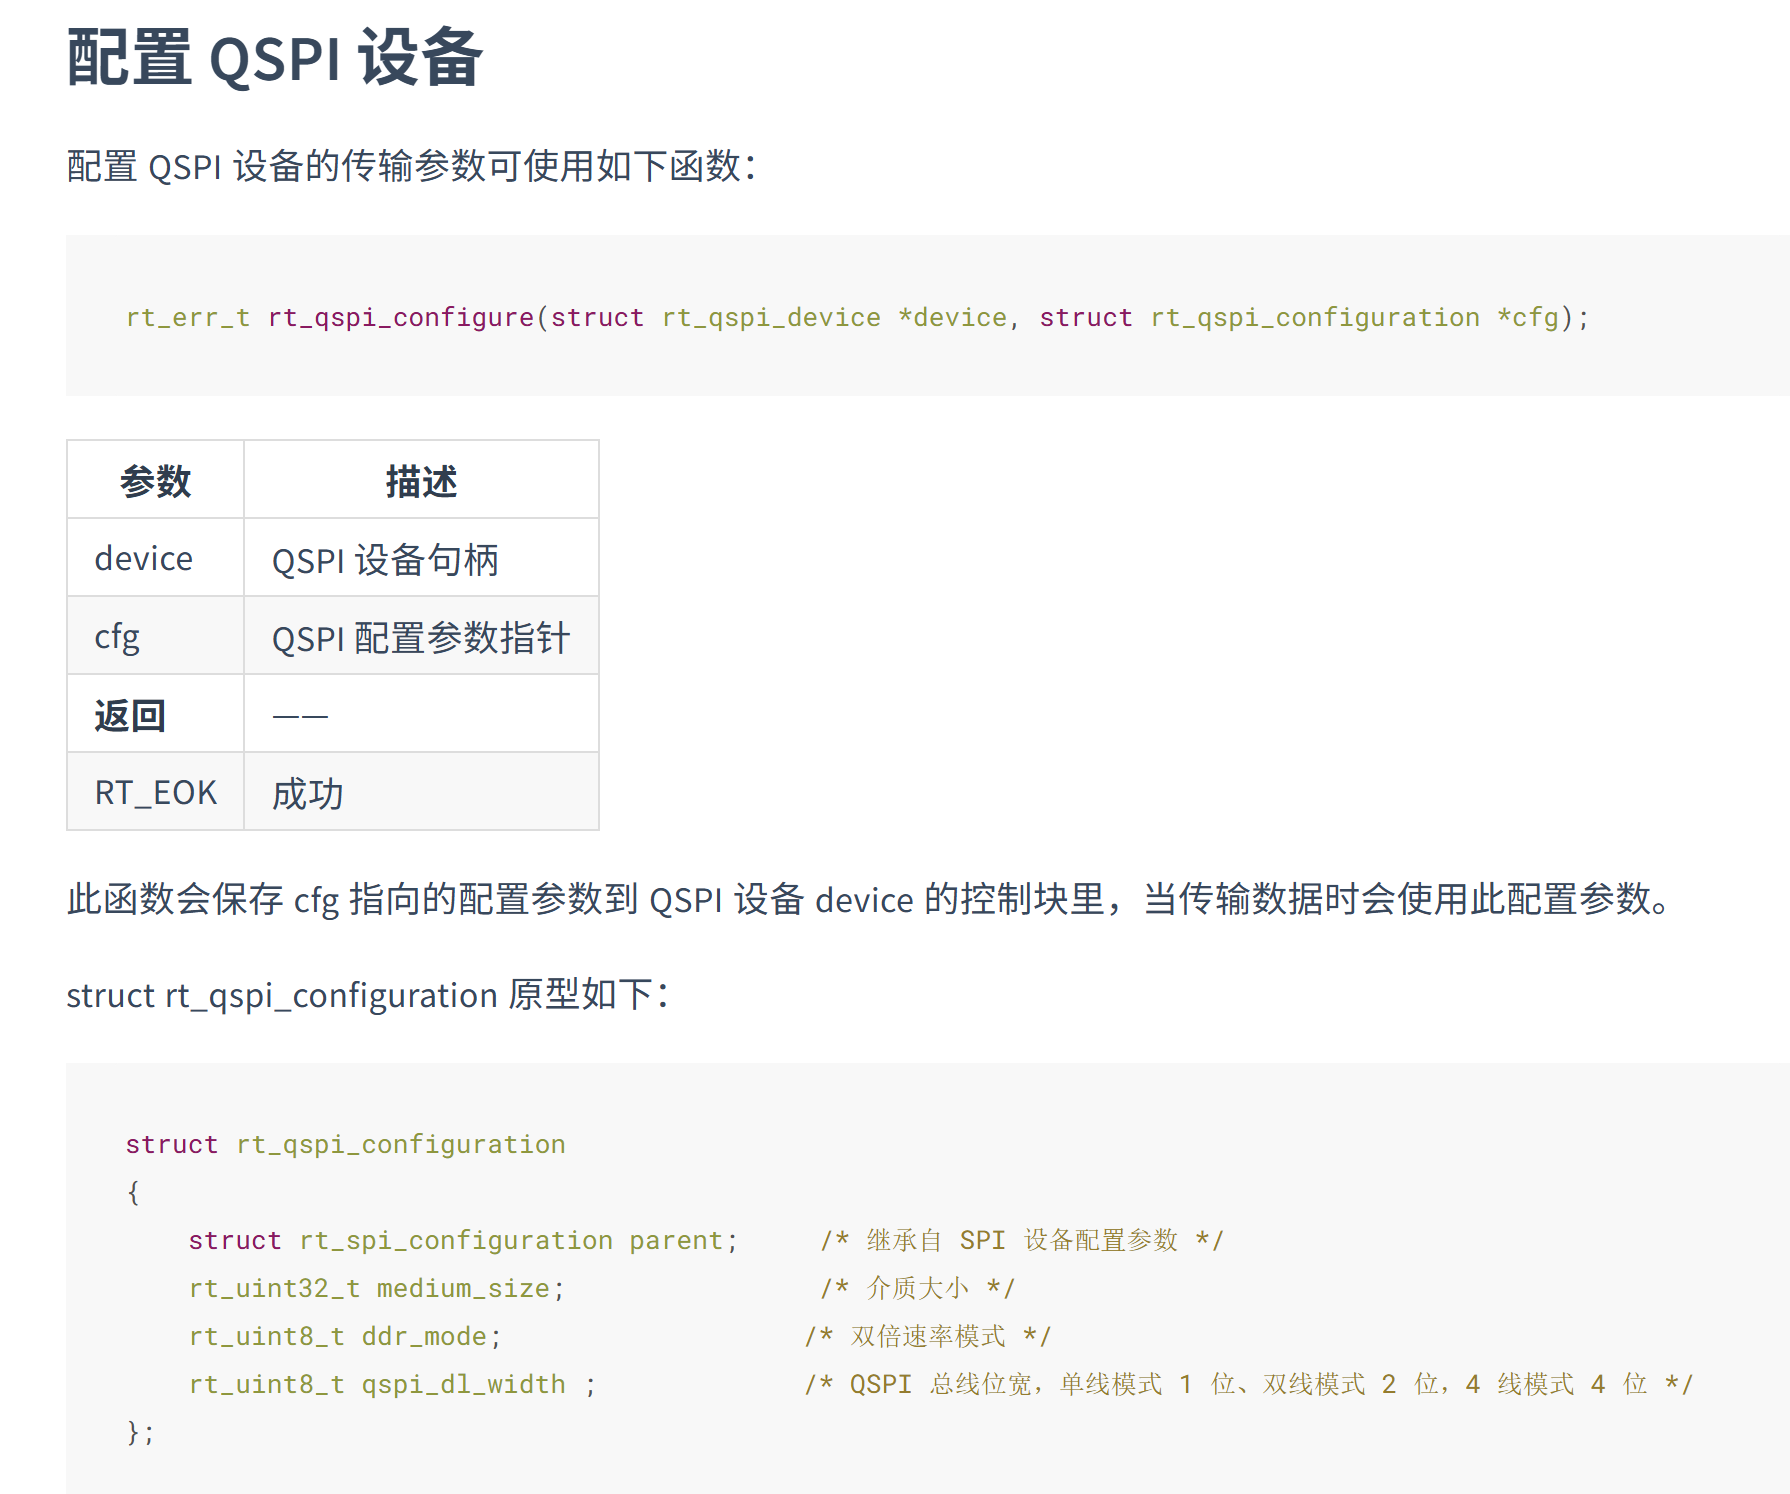Click the rt_err_t return type in code
Image resolution: width=1790 pixels, height=1494 pixels.
click(188, 317)
